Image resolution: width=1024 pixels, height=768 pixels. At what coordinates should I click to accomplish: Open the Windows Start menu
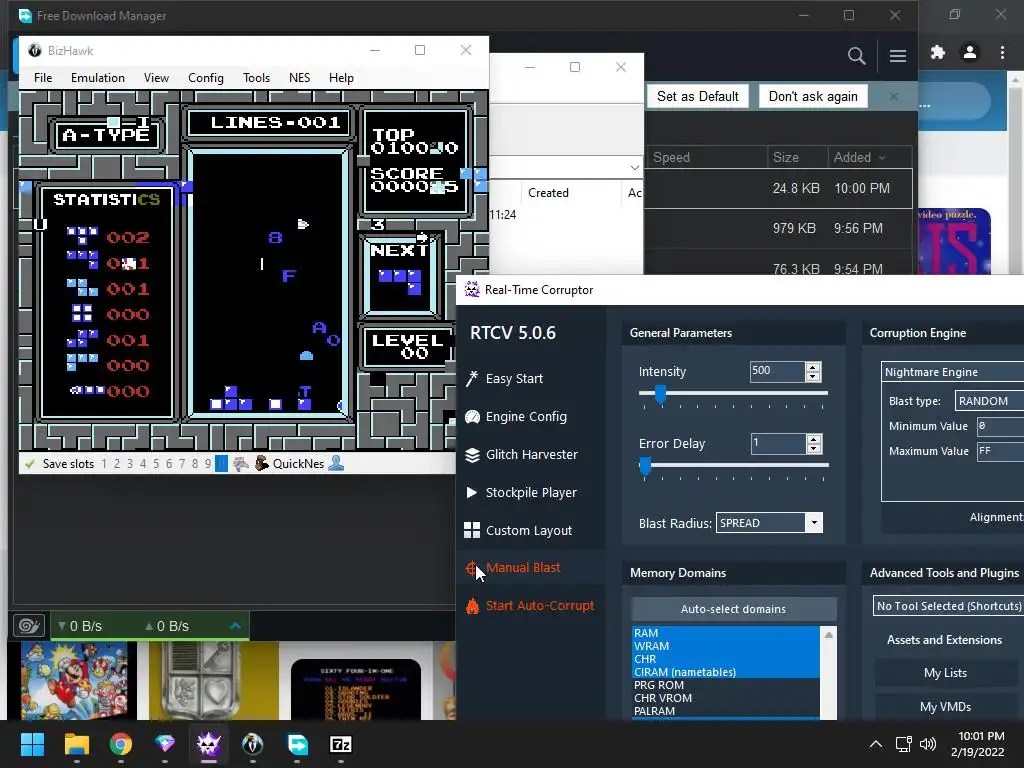click(x=32, y=744)
